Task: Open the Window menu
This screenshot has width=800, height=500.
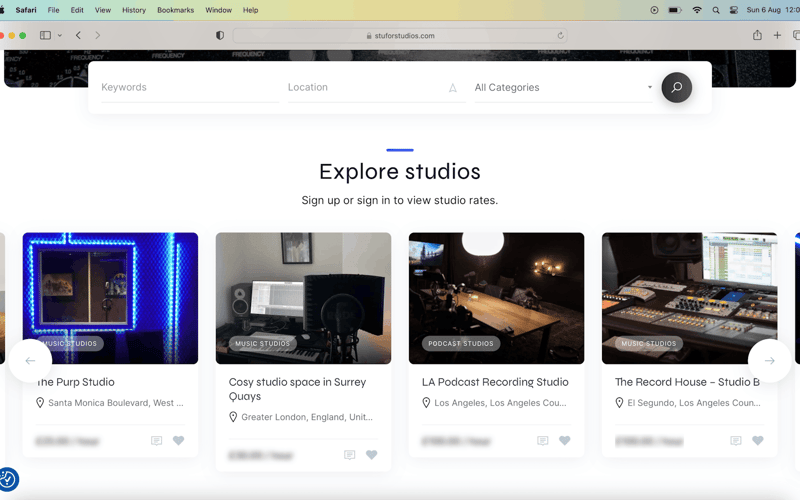Action: pyautogui.click(x=218, y=10)
